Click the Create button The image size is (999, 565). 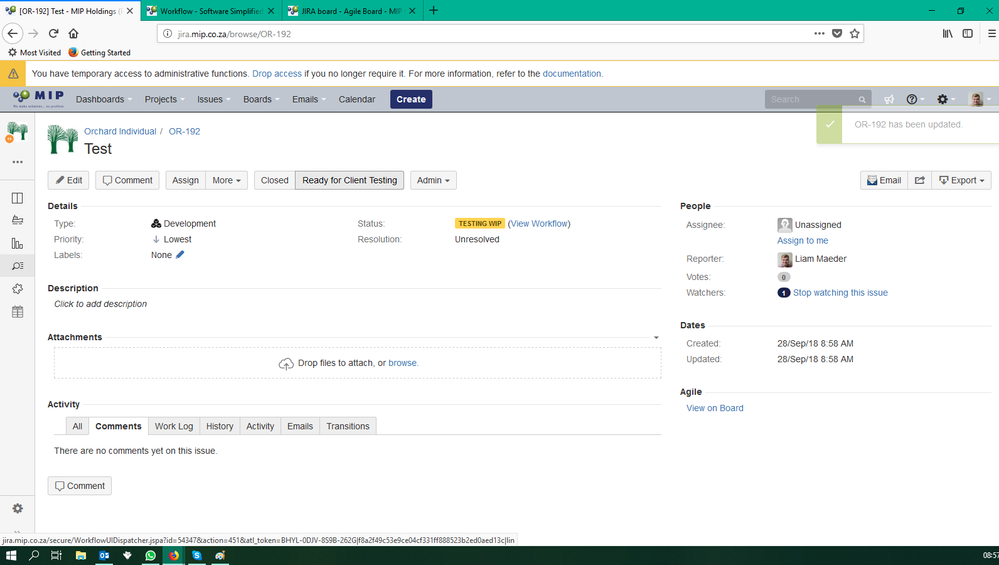(x=411, y=99)
